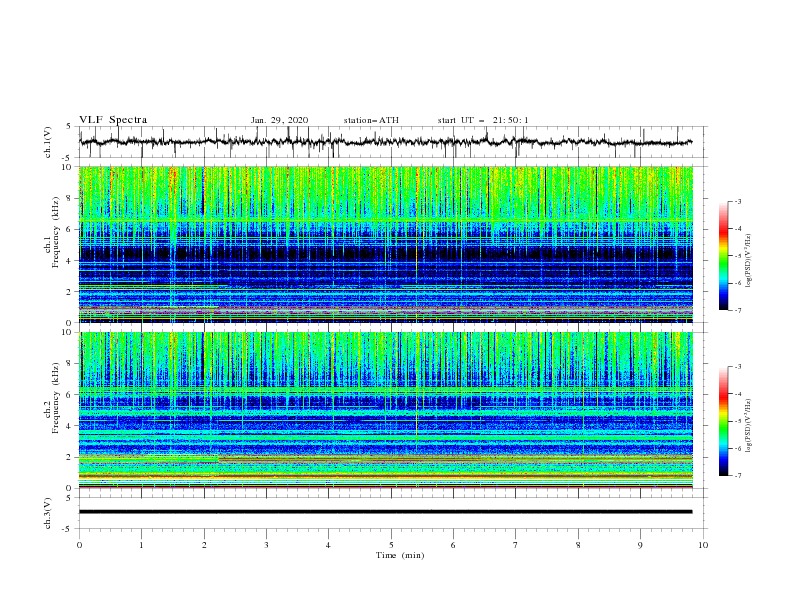Click time tick label '5' on x-axis
The height and width of the screenshot is (612, 792).
391,545
